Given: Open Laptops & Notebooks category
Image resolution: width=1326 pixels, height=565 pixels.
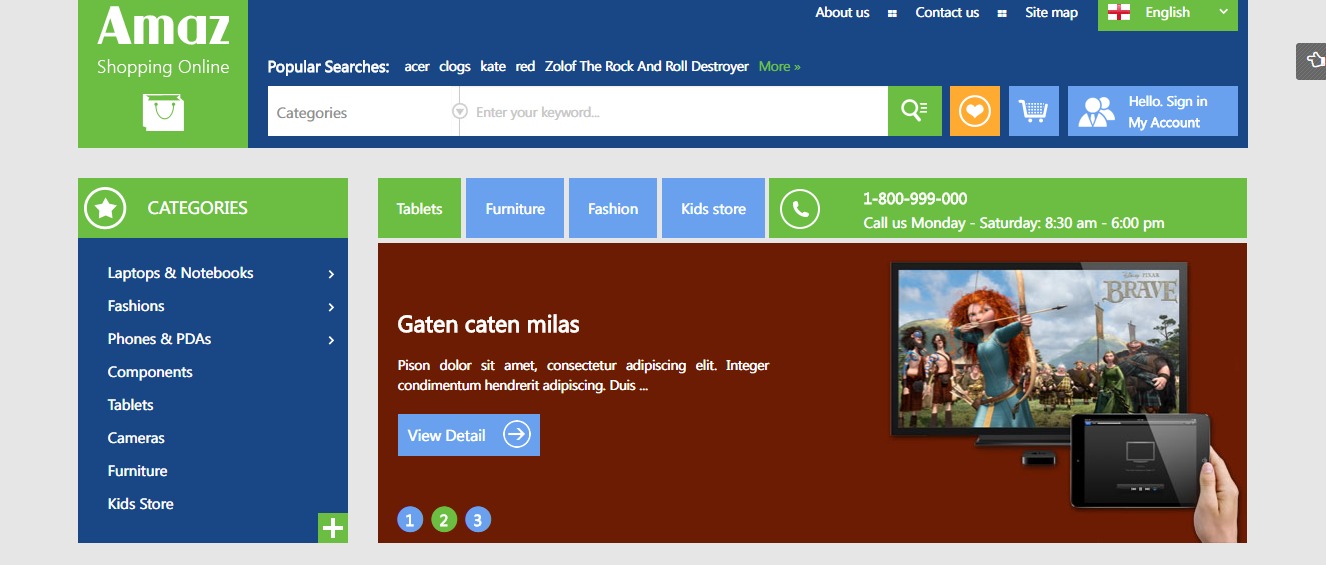Looking at the screenshot, I should point(180,273).
